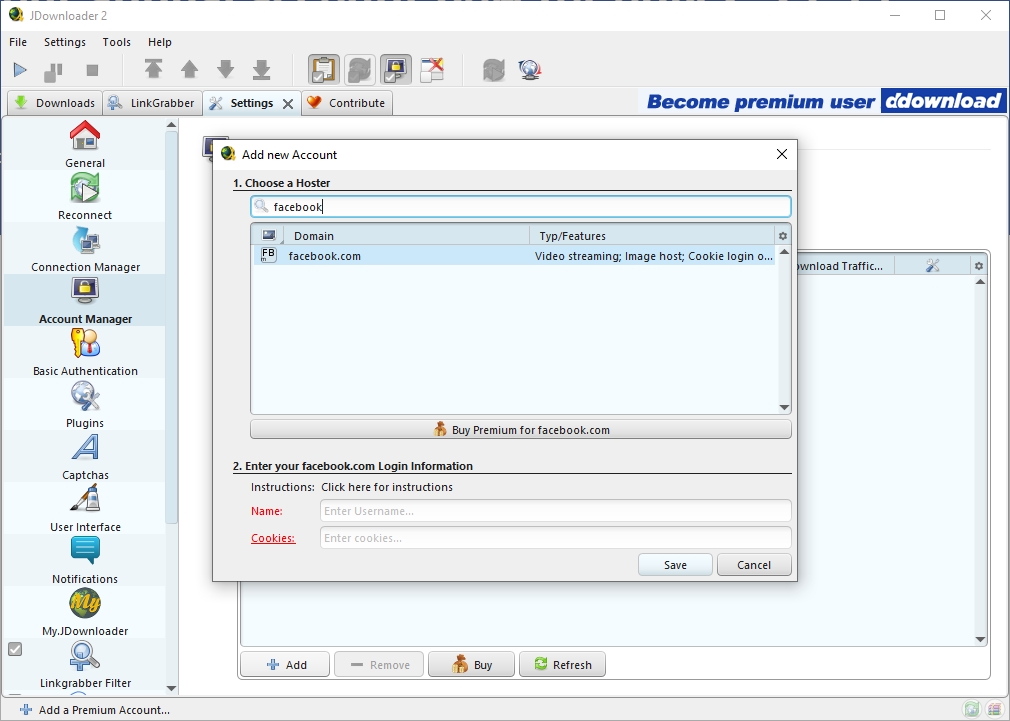Open Notifications settings in sidebar
1010x721 pixels.
click(85, 561)
